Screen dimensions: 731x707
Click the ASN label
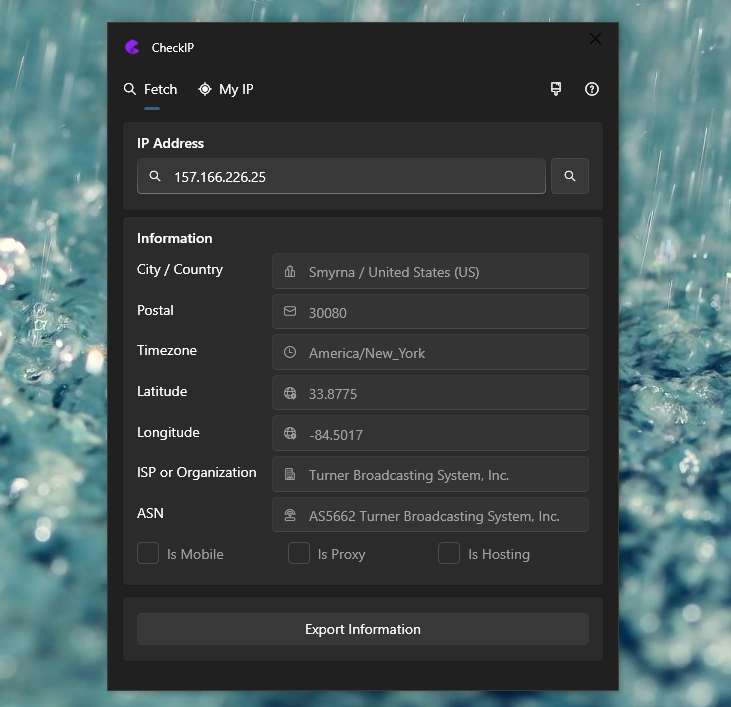click(150, 513)
